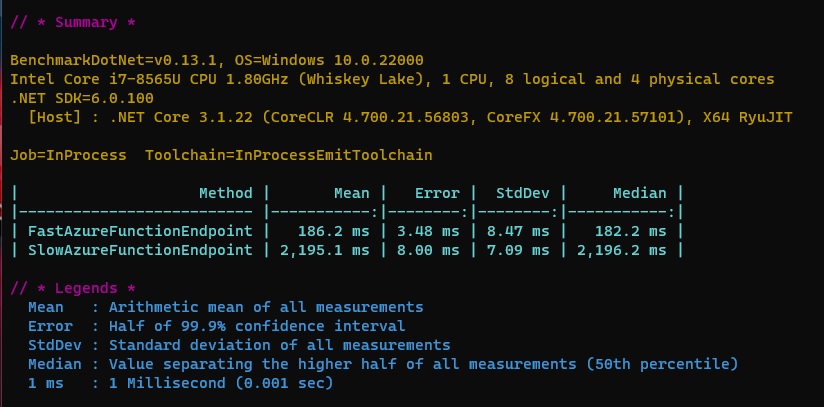Click the "StdDev" column header
The height and width of the screenshot is (407, 824).
point(522,193)
